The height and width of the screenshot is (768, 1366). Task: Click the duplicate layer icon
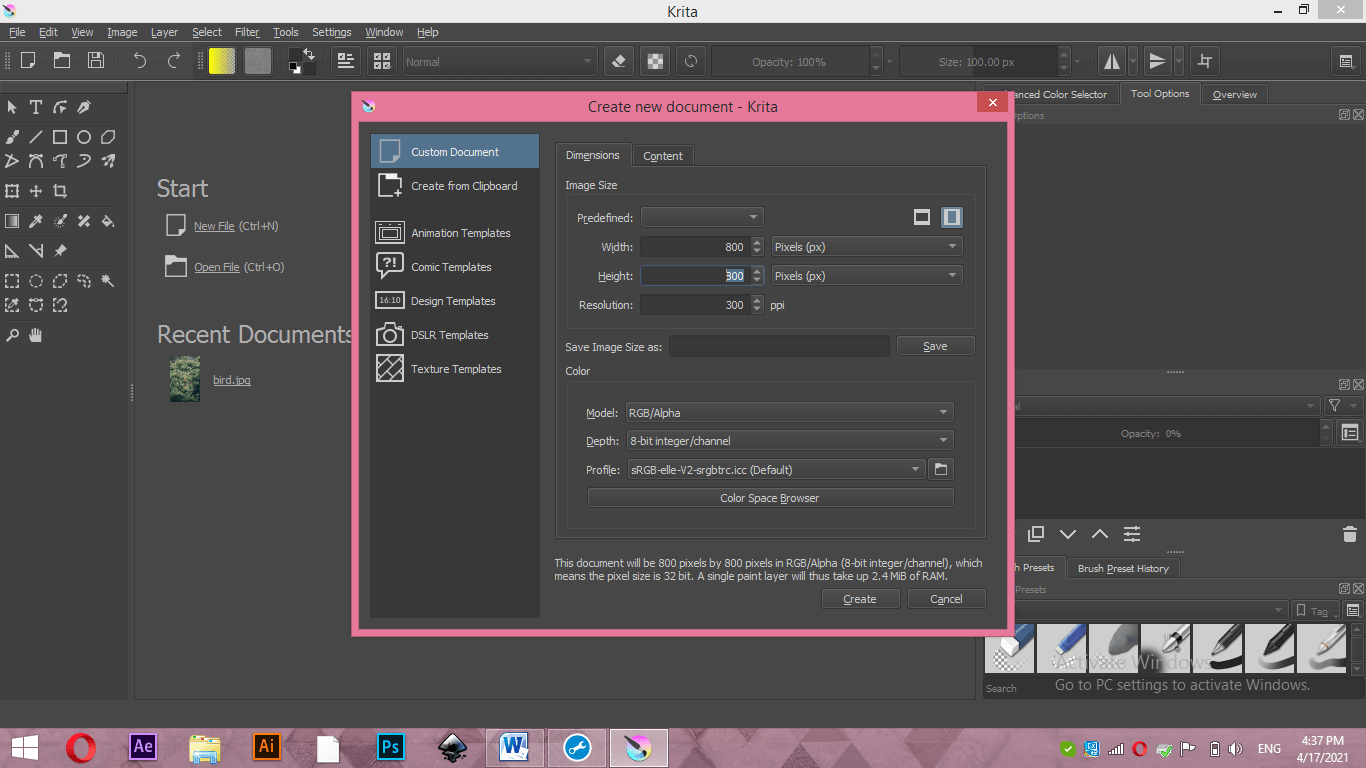pos(1036,534)
